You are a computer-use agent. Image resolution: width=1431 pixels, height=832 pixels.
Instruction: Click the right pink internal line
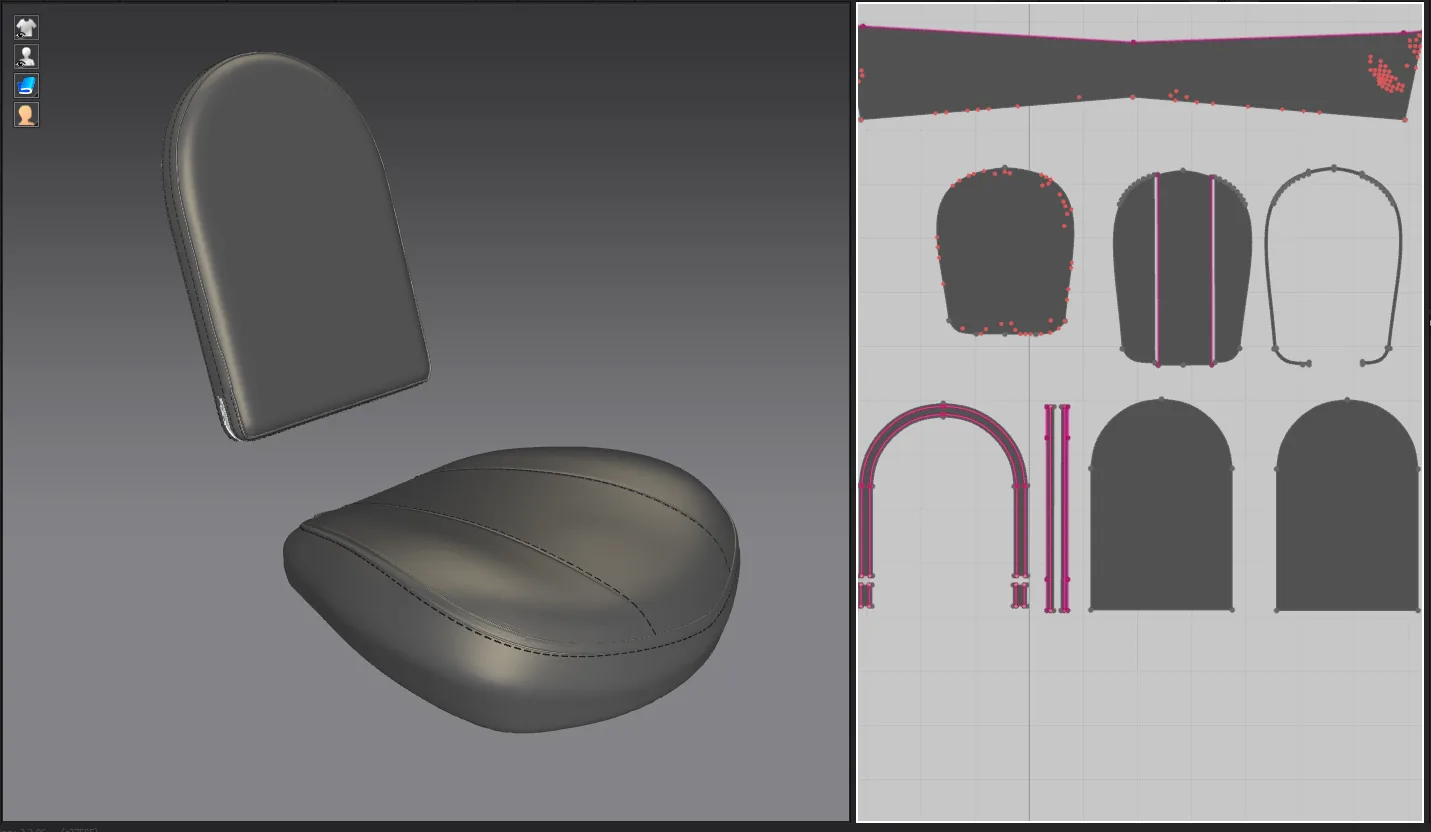coord(1213,269)
